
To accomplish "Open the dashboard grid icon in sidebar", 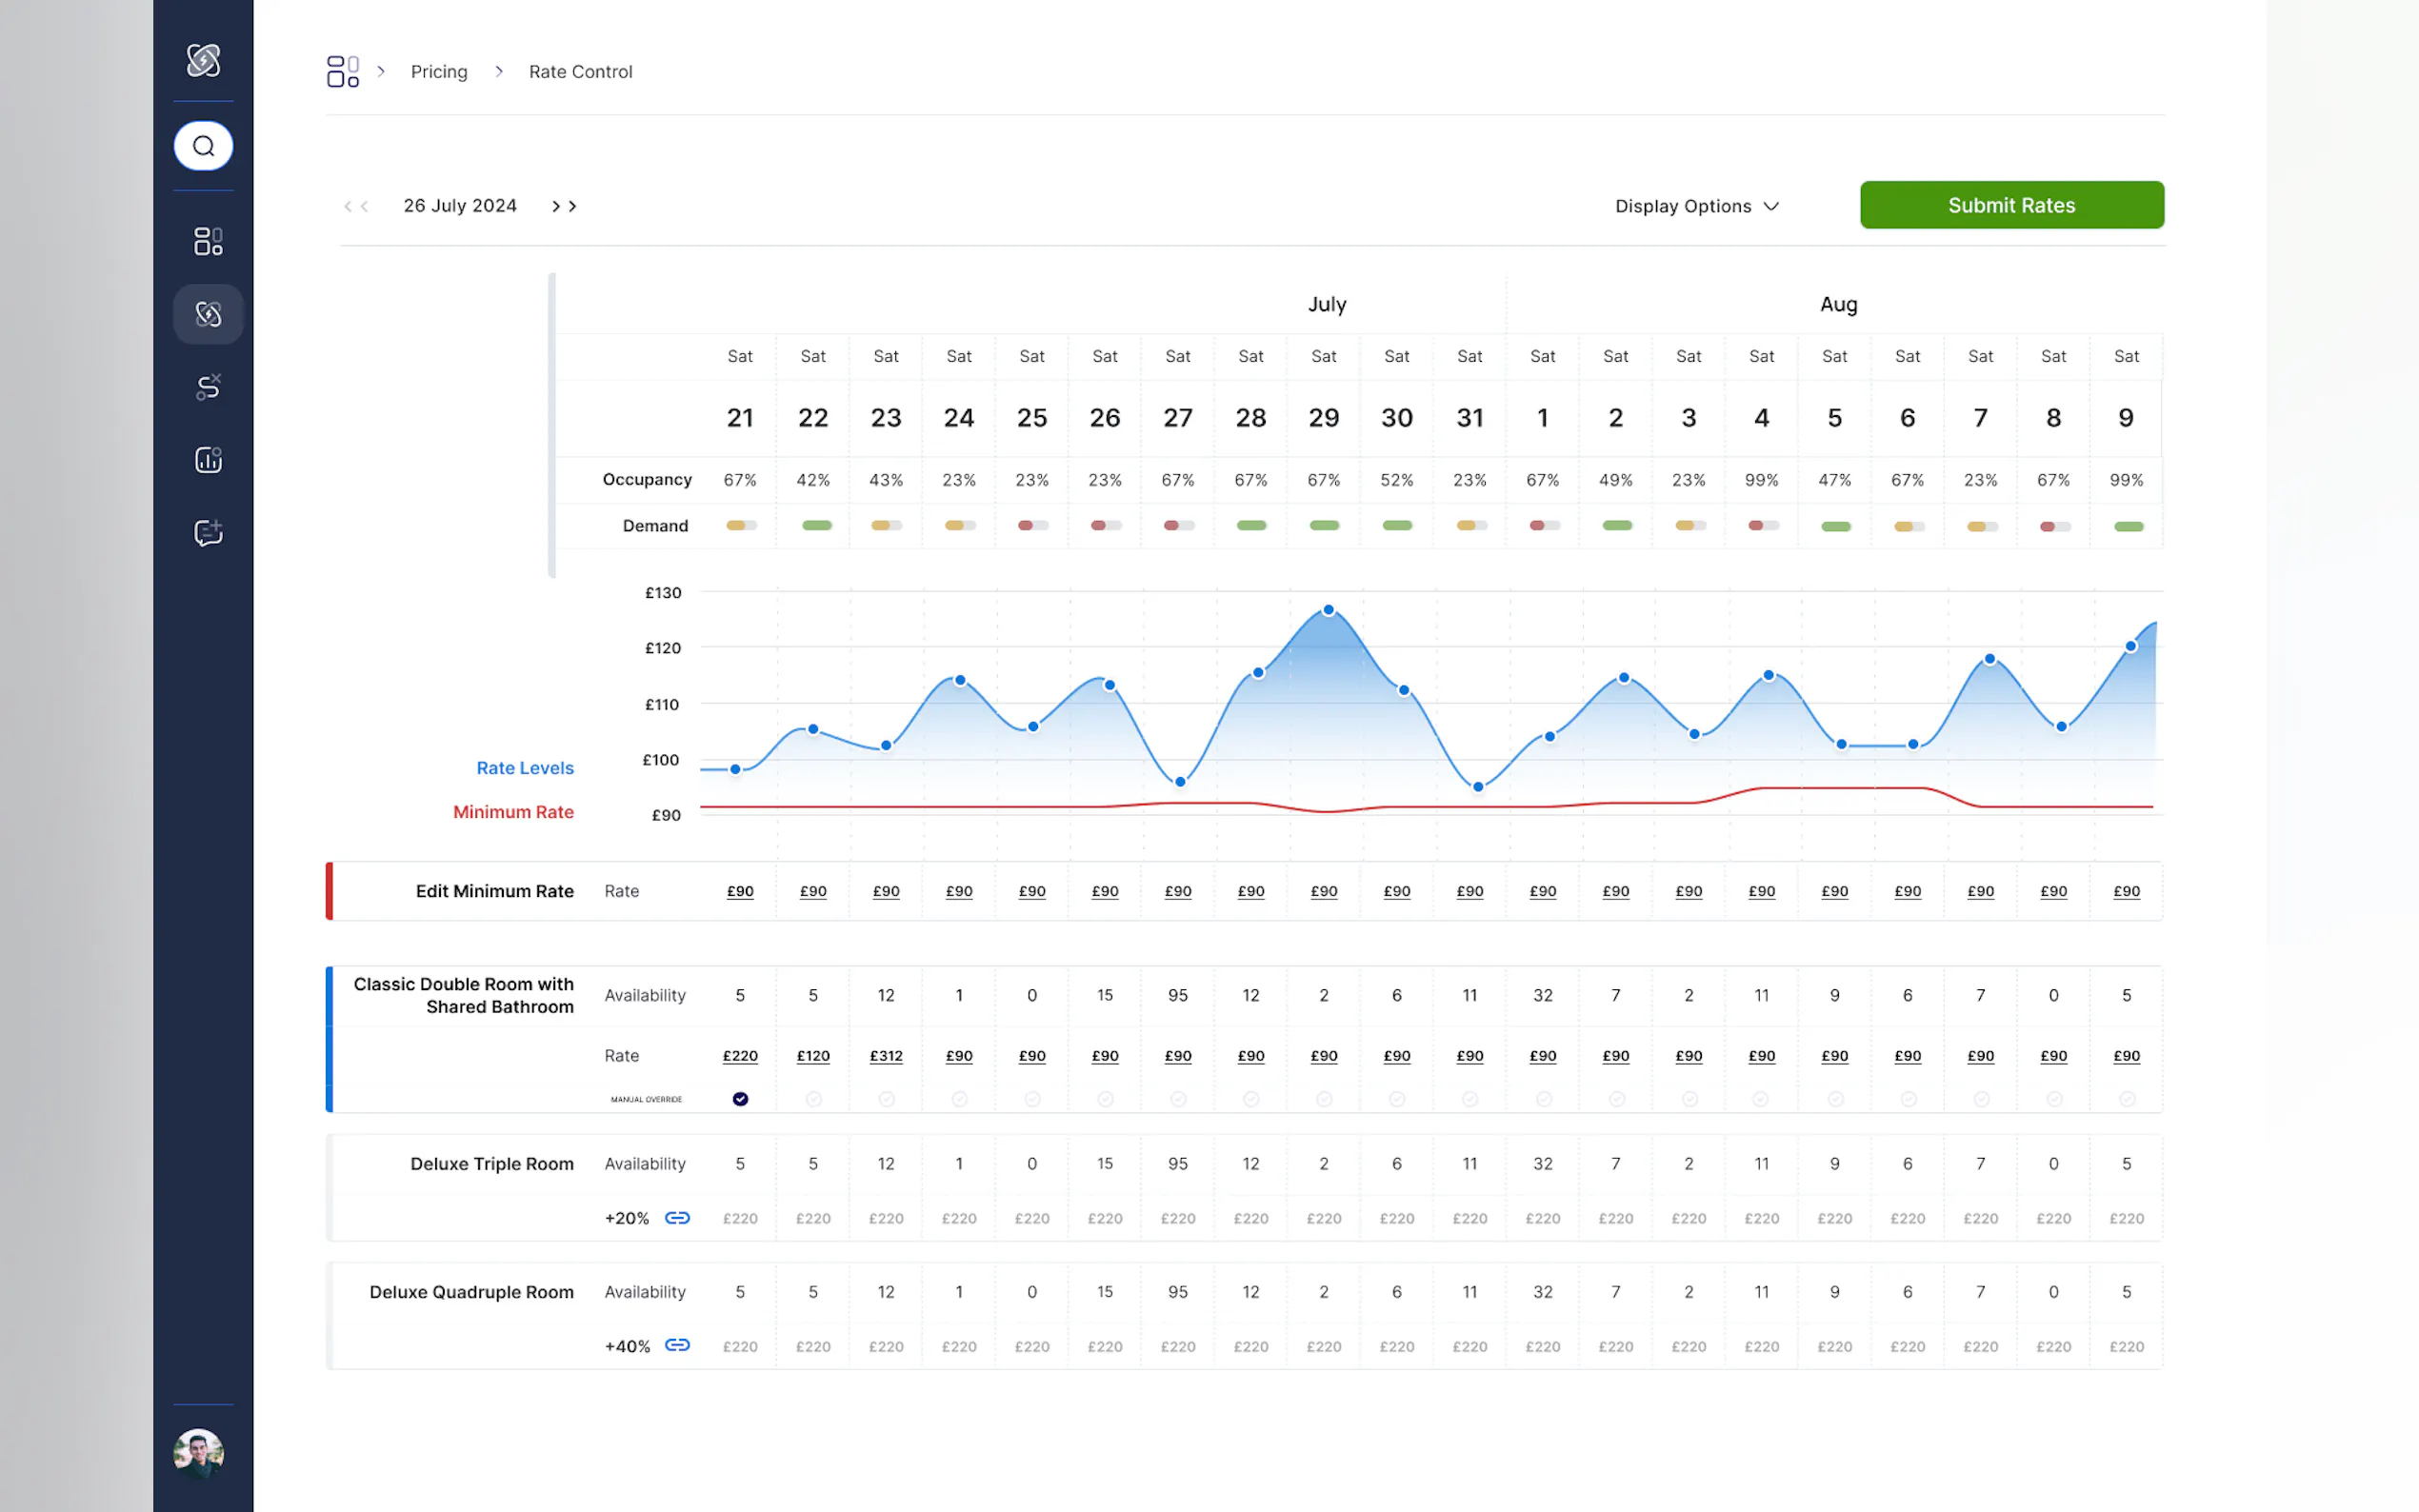I will coord(208,241).
